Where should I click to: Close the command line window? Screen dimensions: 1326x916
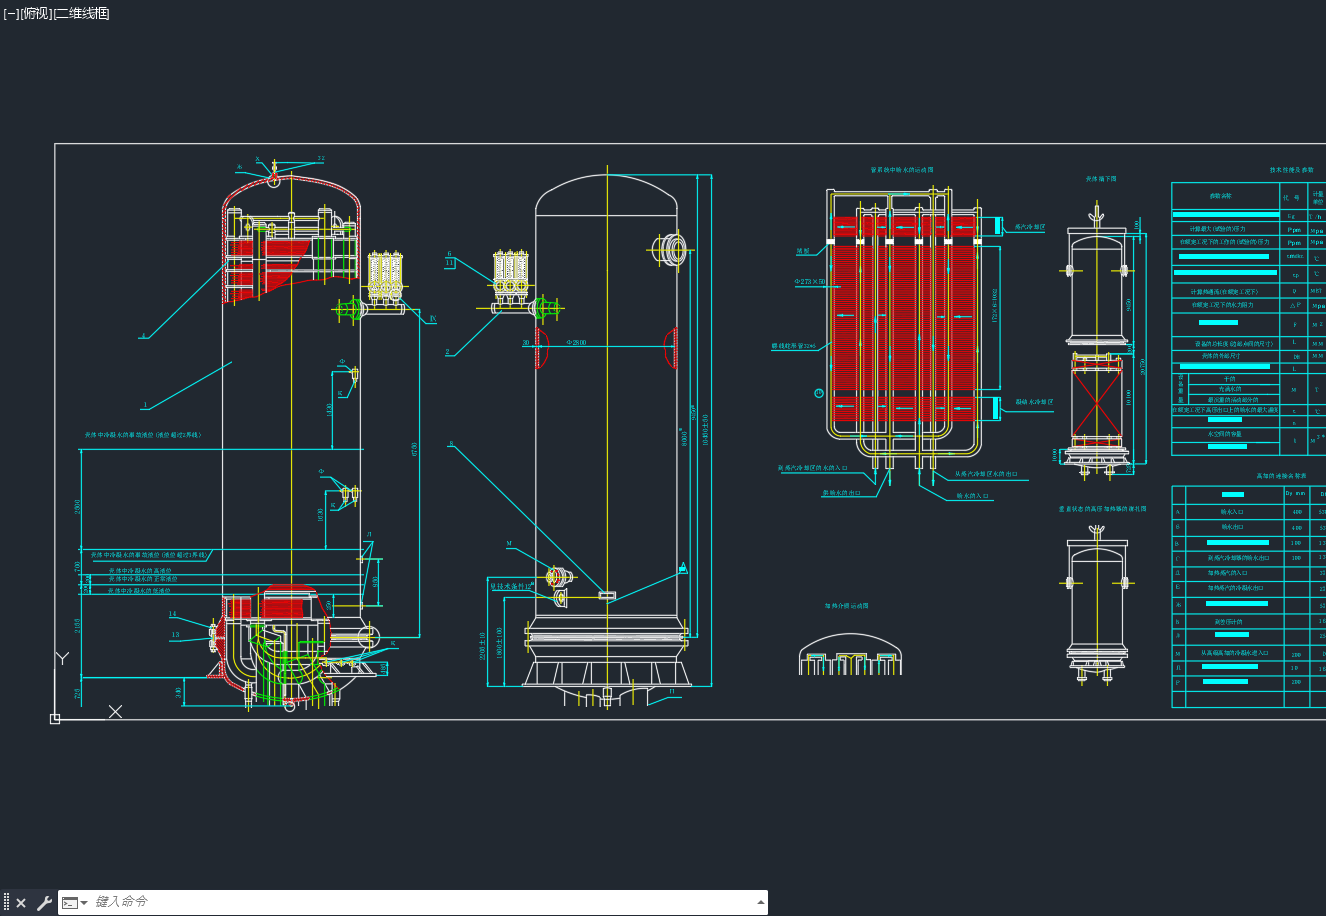21,903
